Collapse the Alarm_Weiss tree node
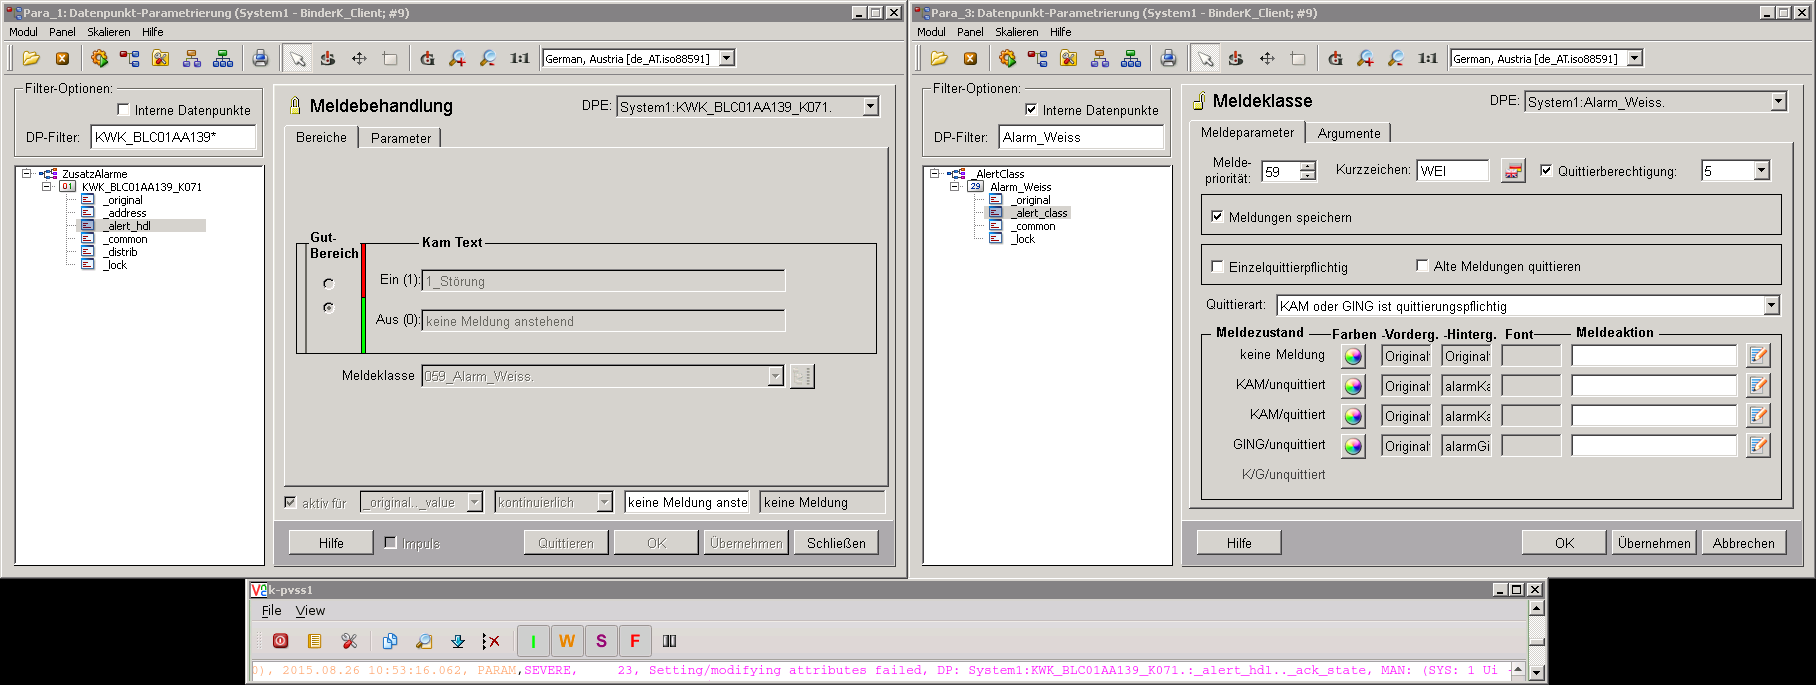Screen dimensions: 1816x685 pyautogui.click(x=954, y=187)
